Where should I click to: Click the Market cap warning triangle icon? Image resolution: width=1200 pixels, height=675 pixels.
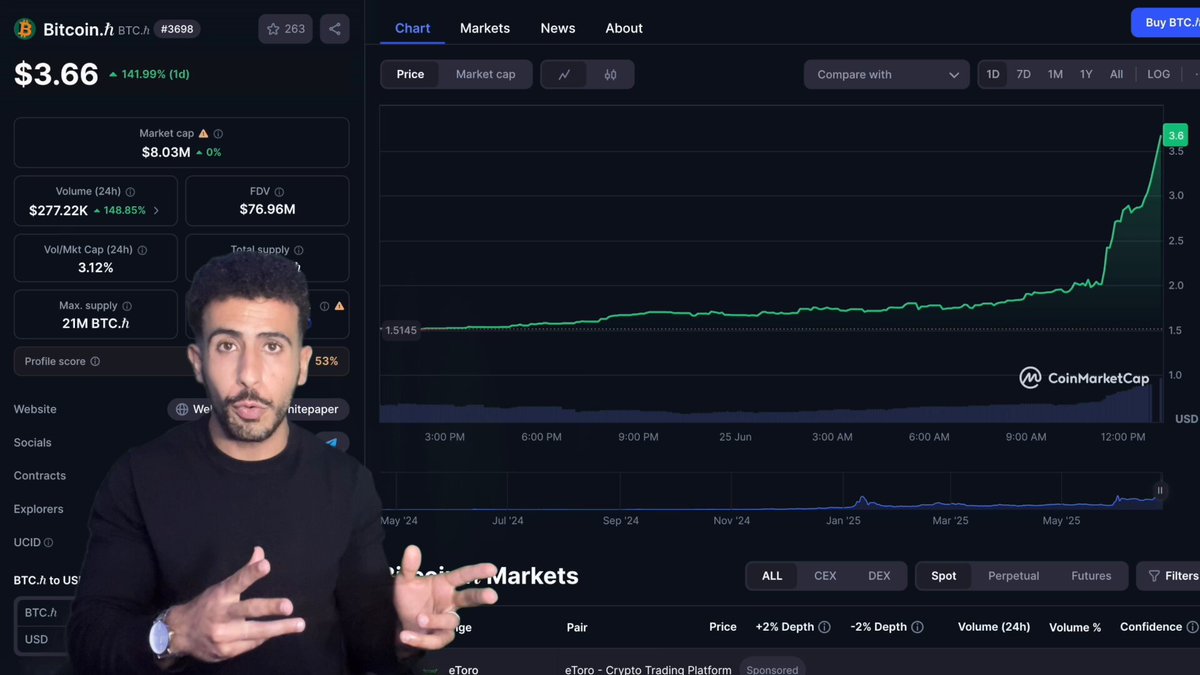pyautogui.click(x=204, y=133)
